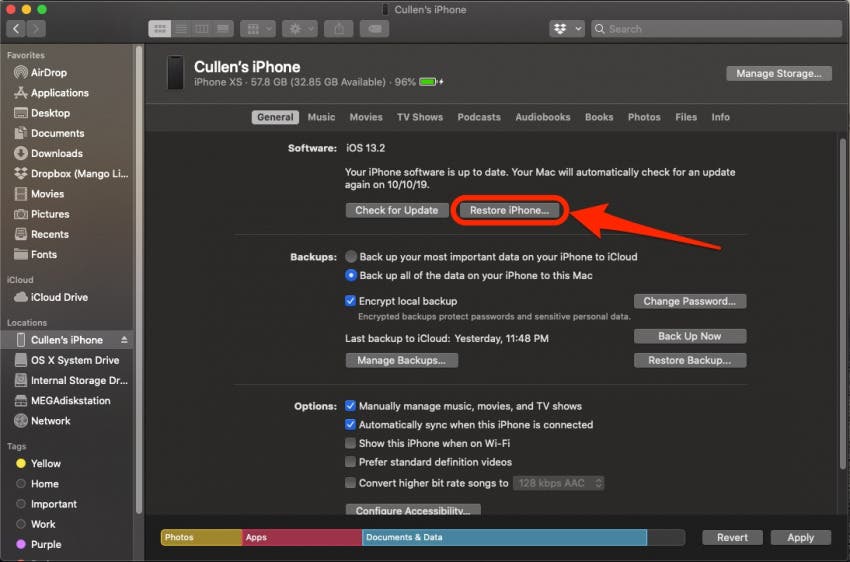Screen dimensions: 850x562
Task: Click the Share toolbar icon
Action: [x=339, y=29]
